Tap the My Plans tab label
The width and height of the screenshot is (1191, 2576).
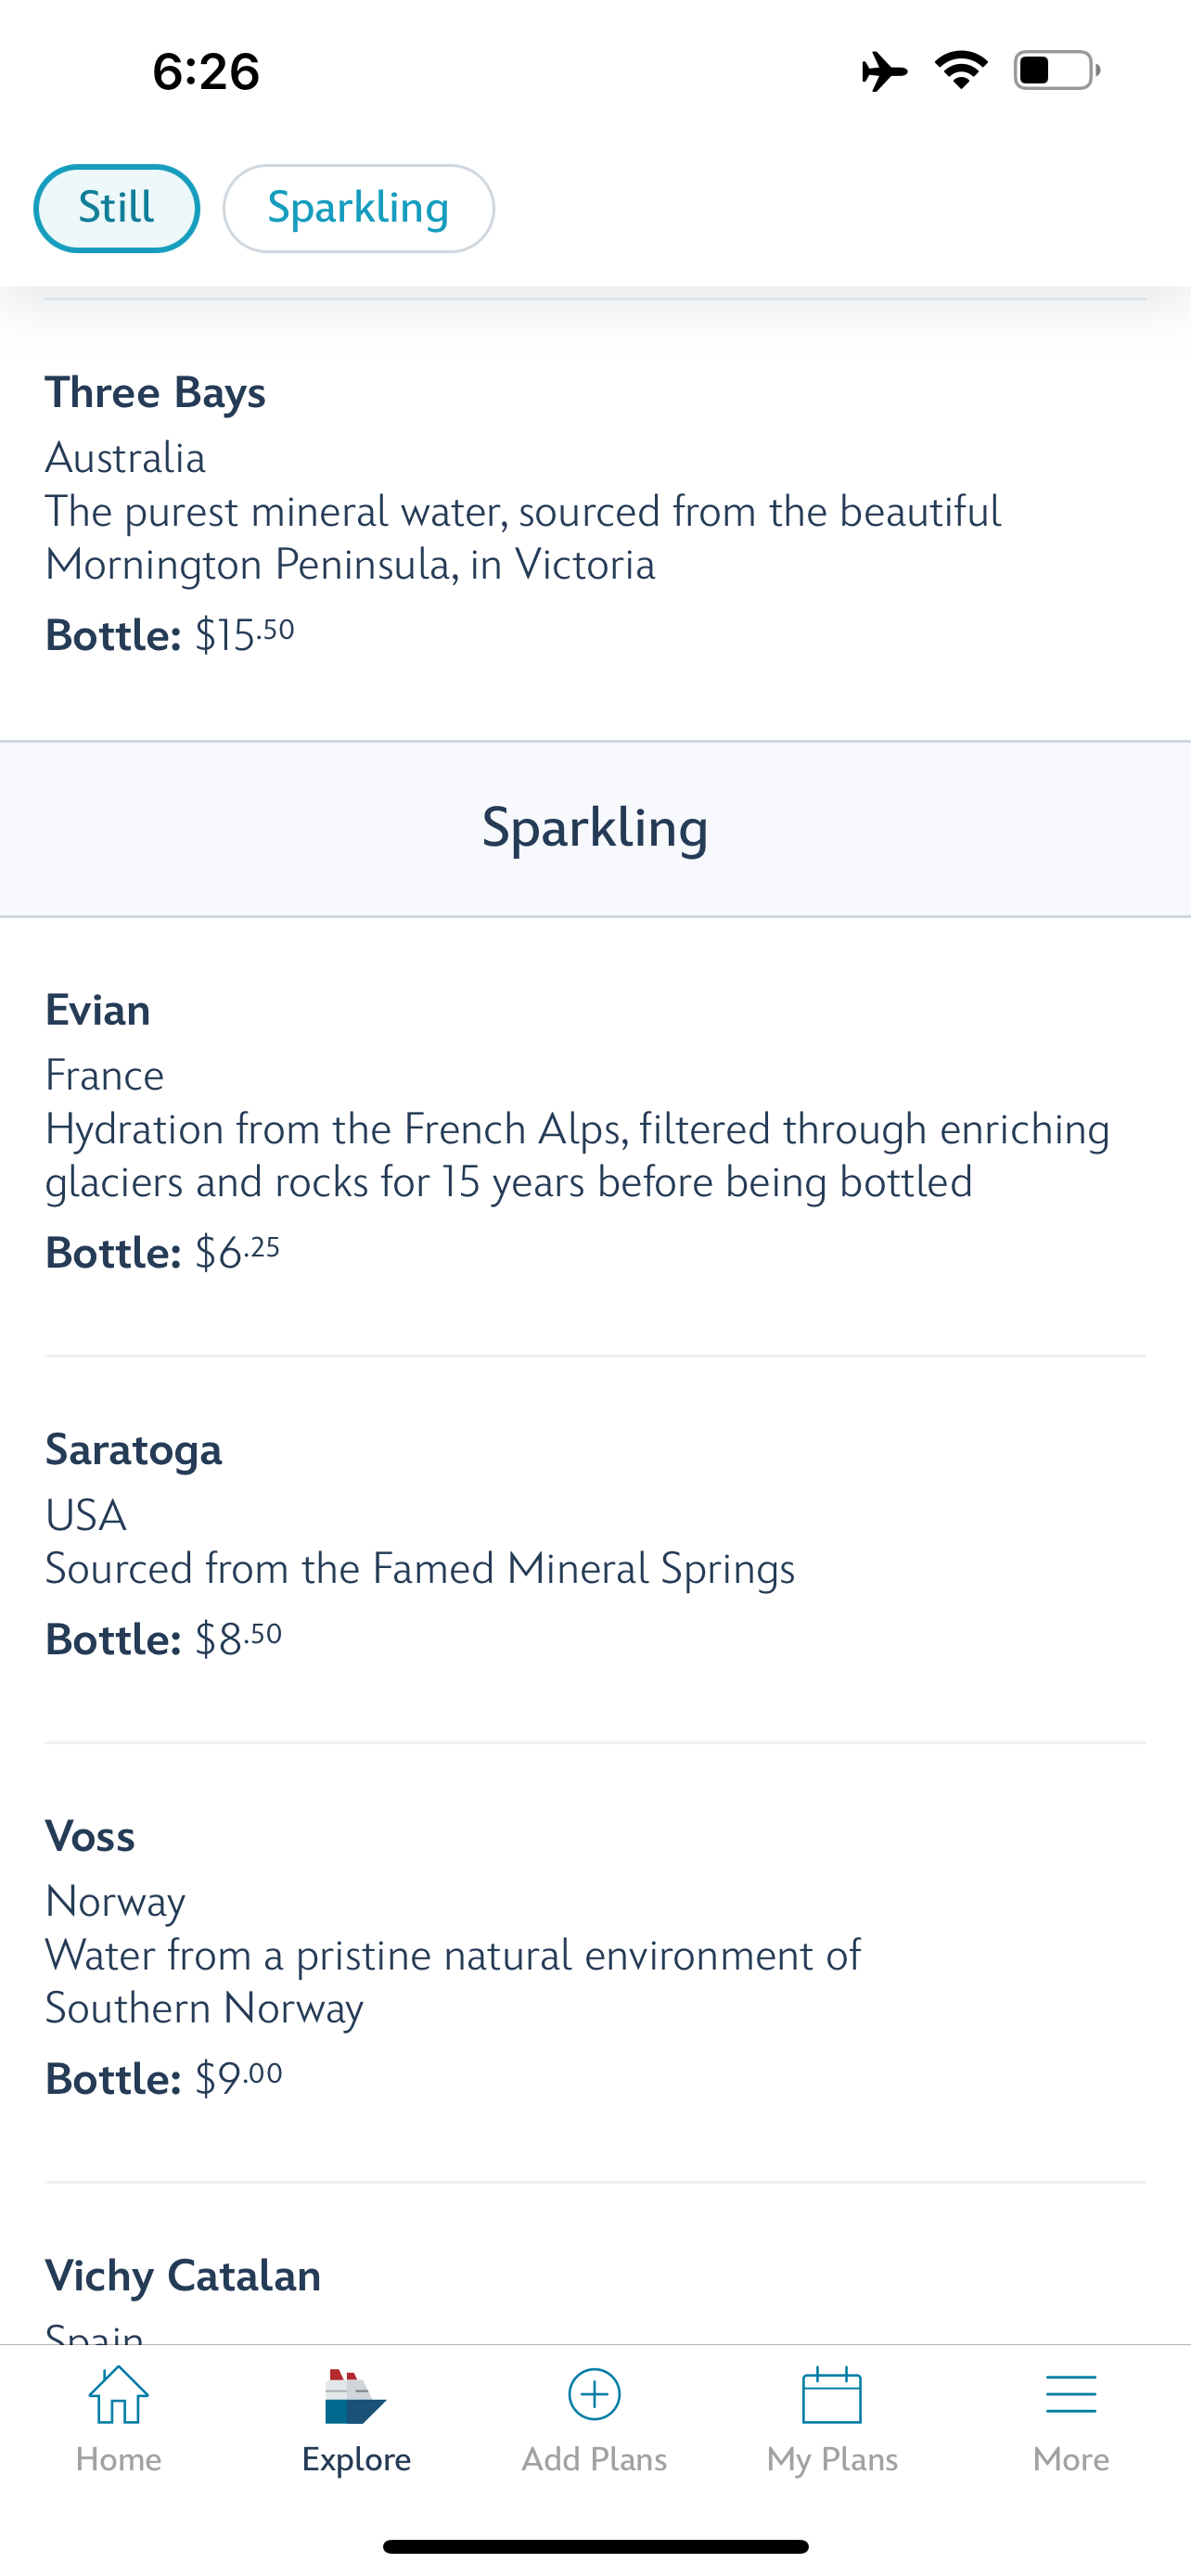click(x=832, y=2459)
